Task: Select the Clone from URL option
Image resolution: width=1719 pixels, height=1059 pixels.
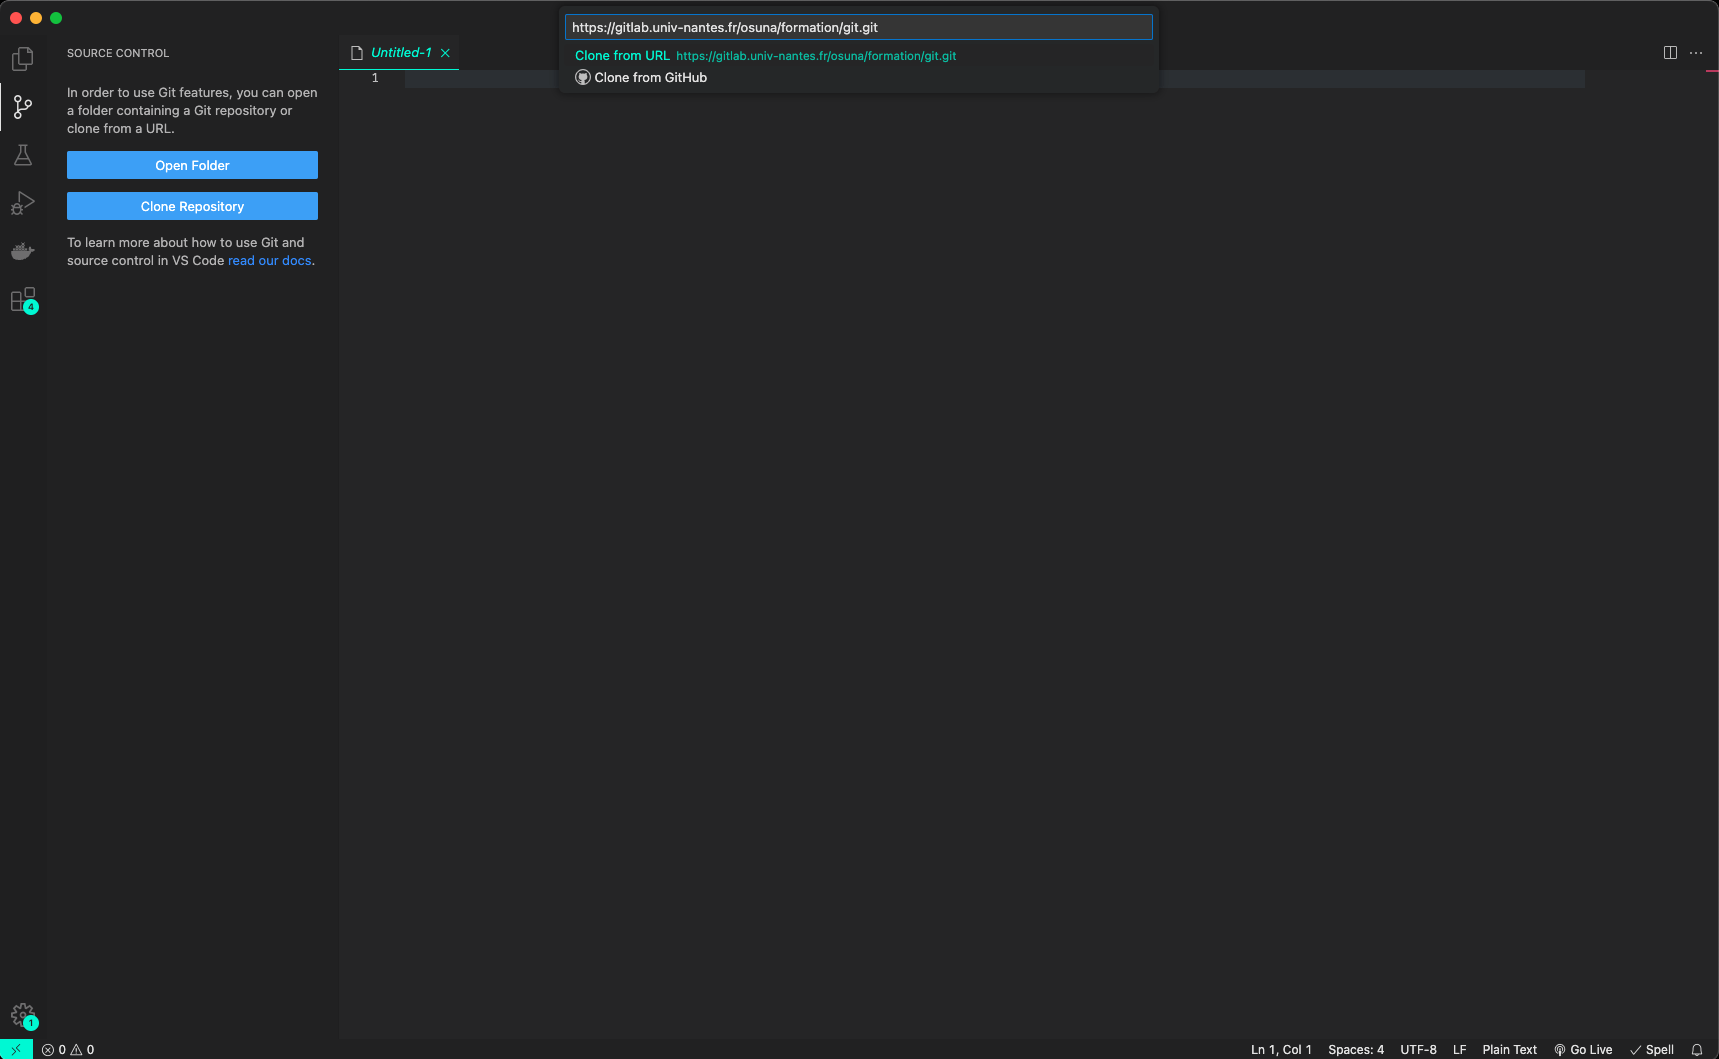Action: [858, 55]
